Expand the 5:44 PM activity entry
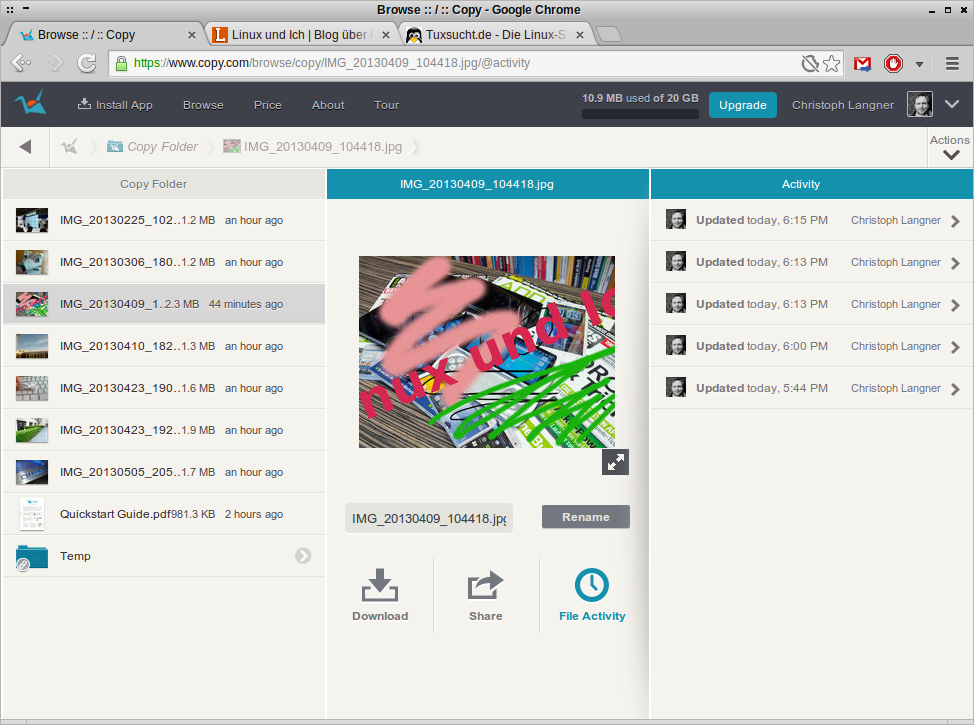 tap(955, 389)
